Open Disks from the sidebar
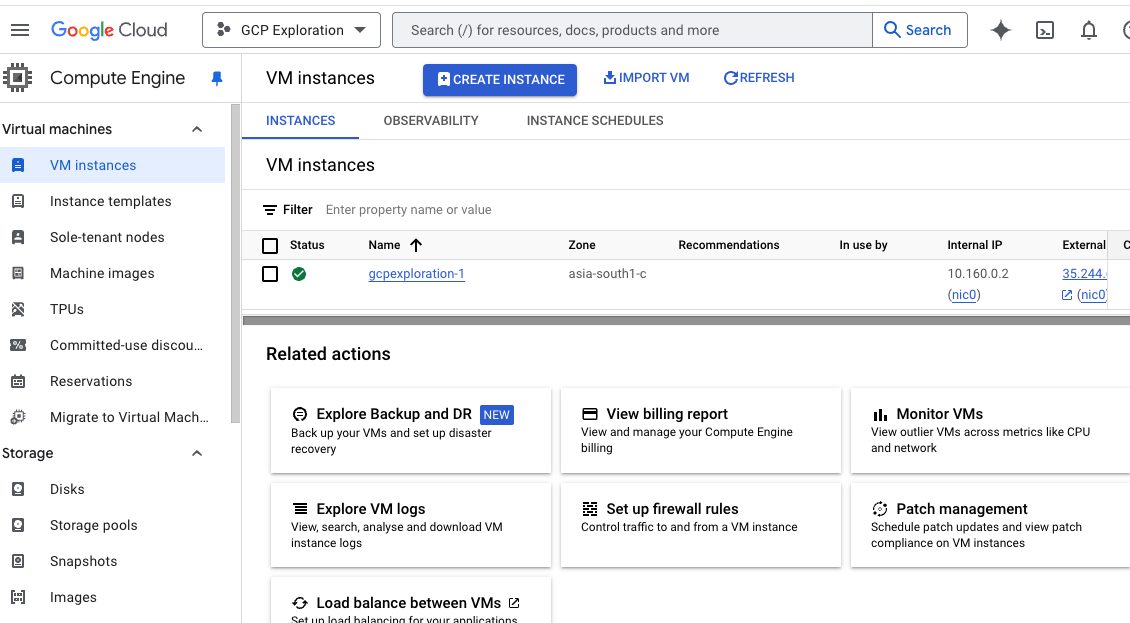This screenshot has width=1130, height=623. pos(67,489)
